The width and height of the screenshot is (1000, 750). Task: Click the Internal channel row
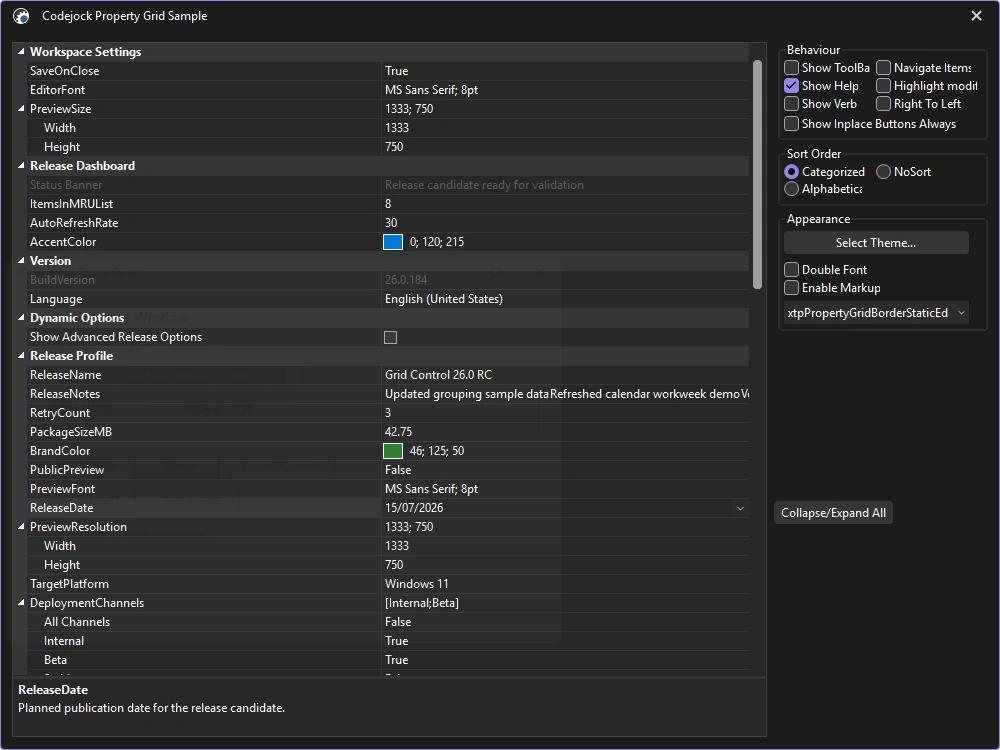pos(388,641)
